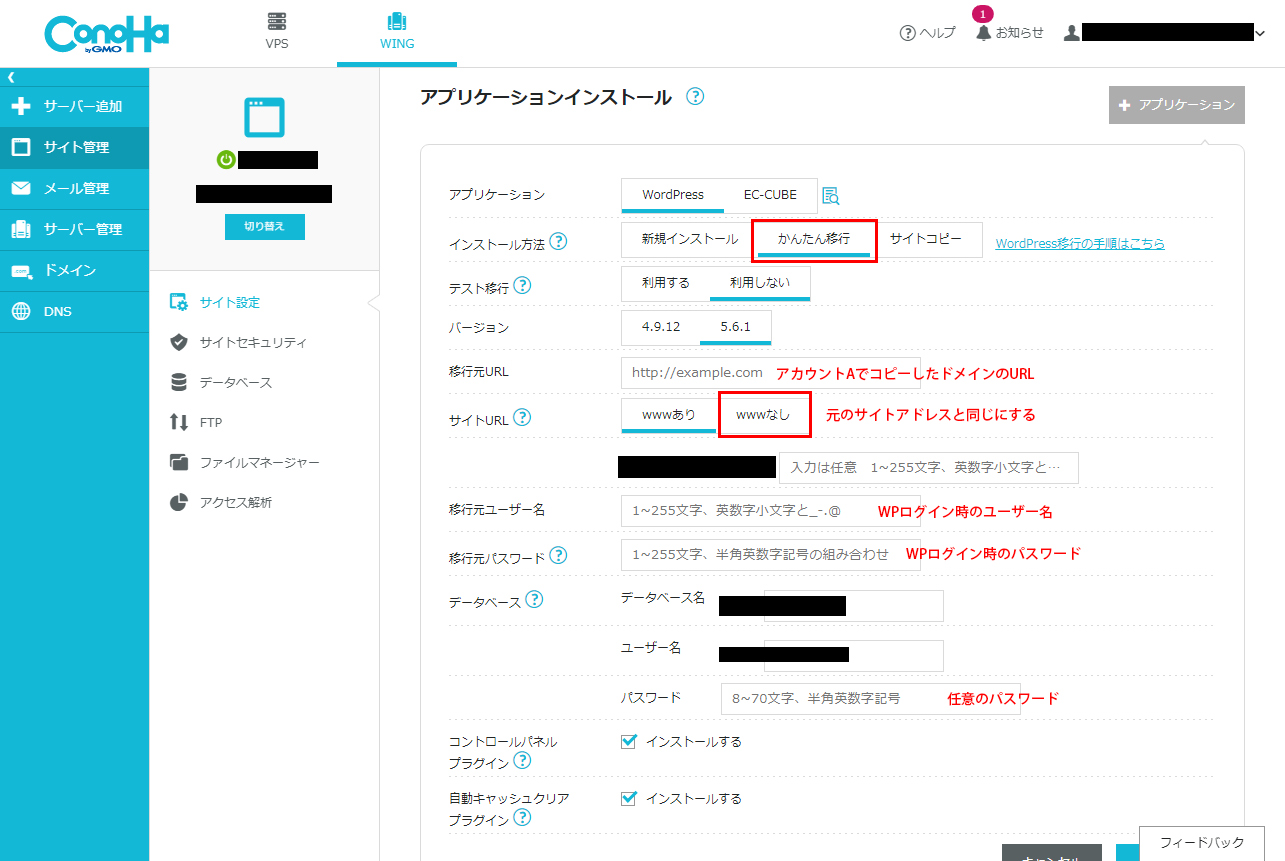Open サーバー管理 in the sidebar

coord(74,229)
